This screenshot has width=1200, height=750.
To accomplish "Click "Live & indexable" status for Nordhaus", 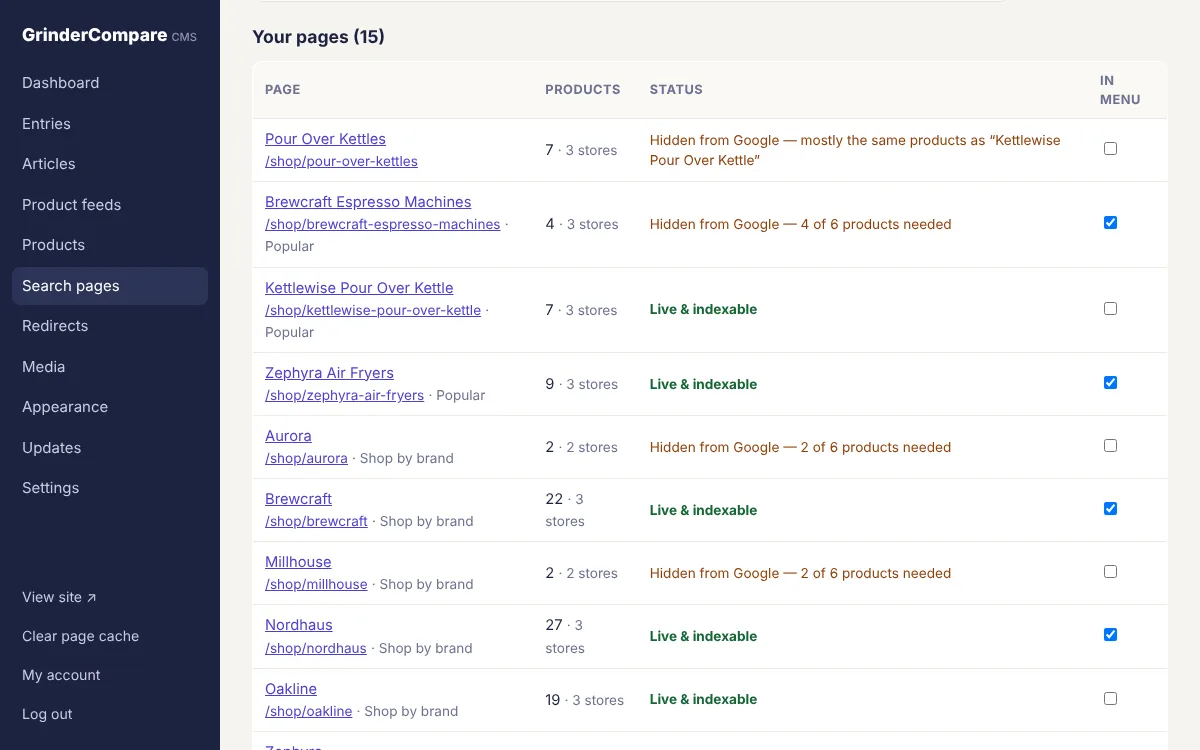I will pyautogui.click(x=703, y=636).
